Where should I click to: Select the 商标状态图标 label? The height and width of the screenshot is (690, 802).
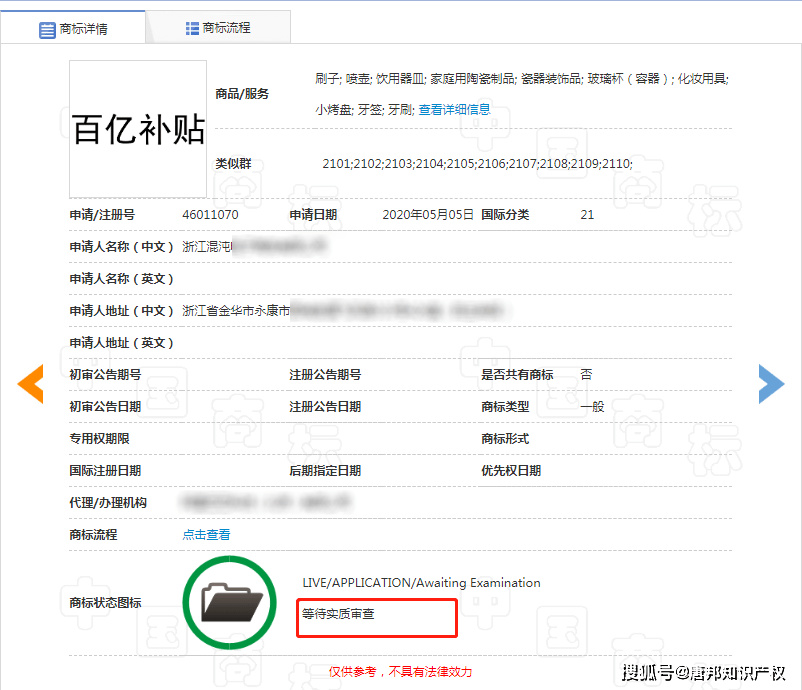coord(105,603)
